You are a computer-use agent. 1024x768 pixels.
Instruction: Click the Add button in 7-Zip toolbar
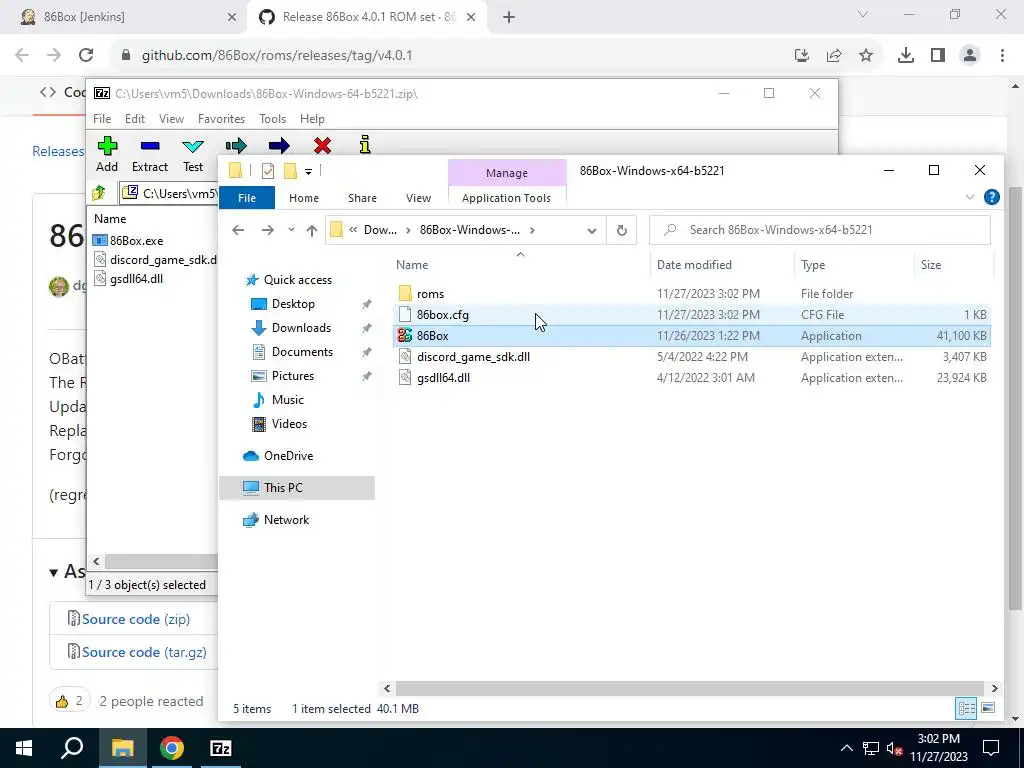point(107,155)
